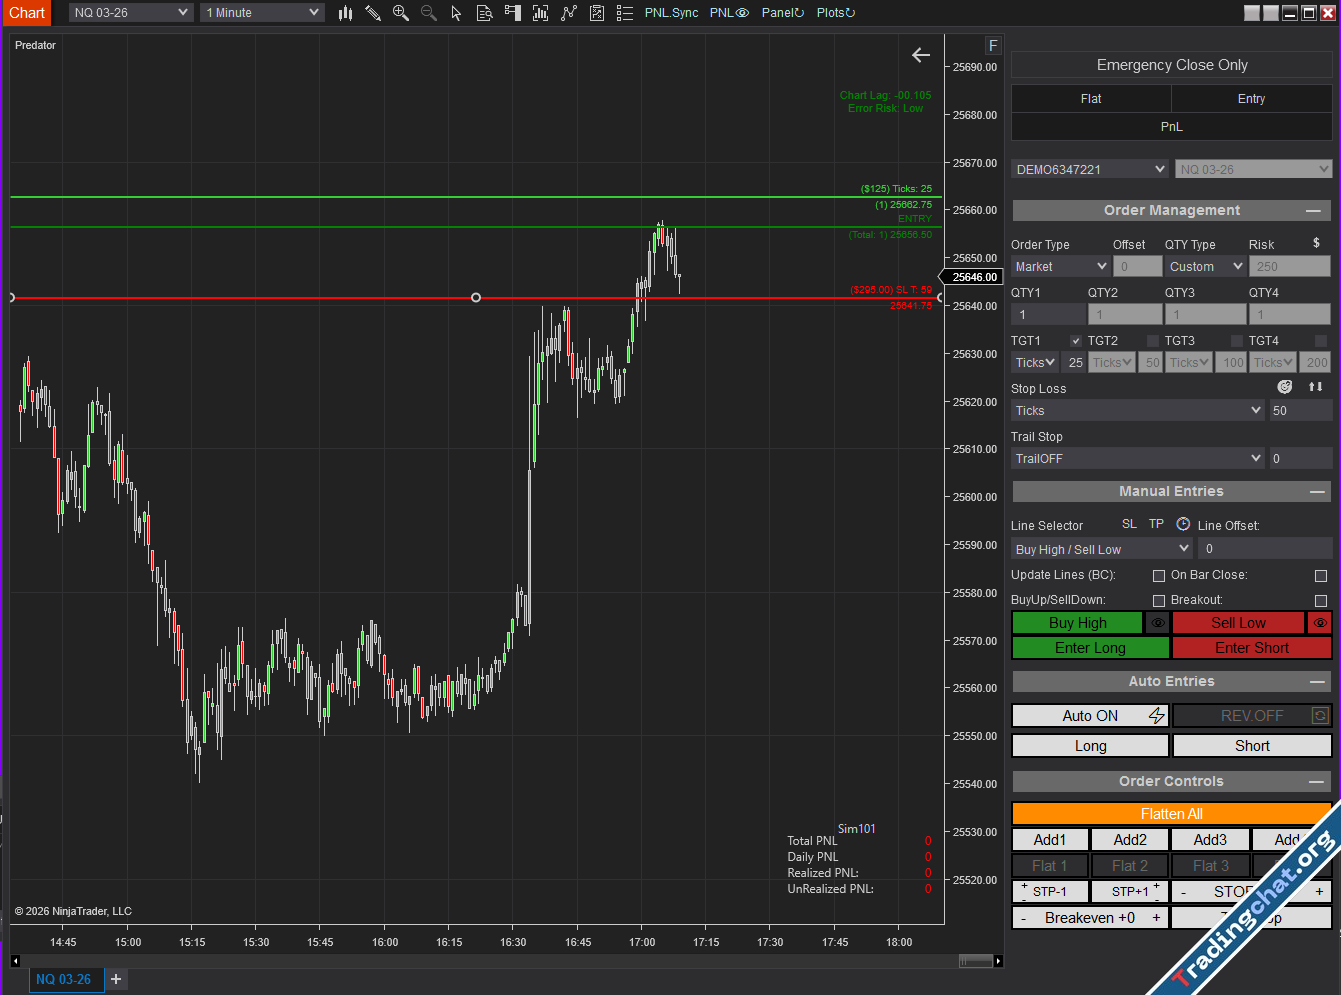This screenshot has width=1341, height=995.
Task: Open the 1 Minute timeframe dropdown
Action: [262, 13]
